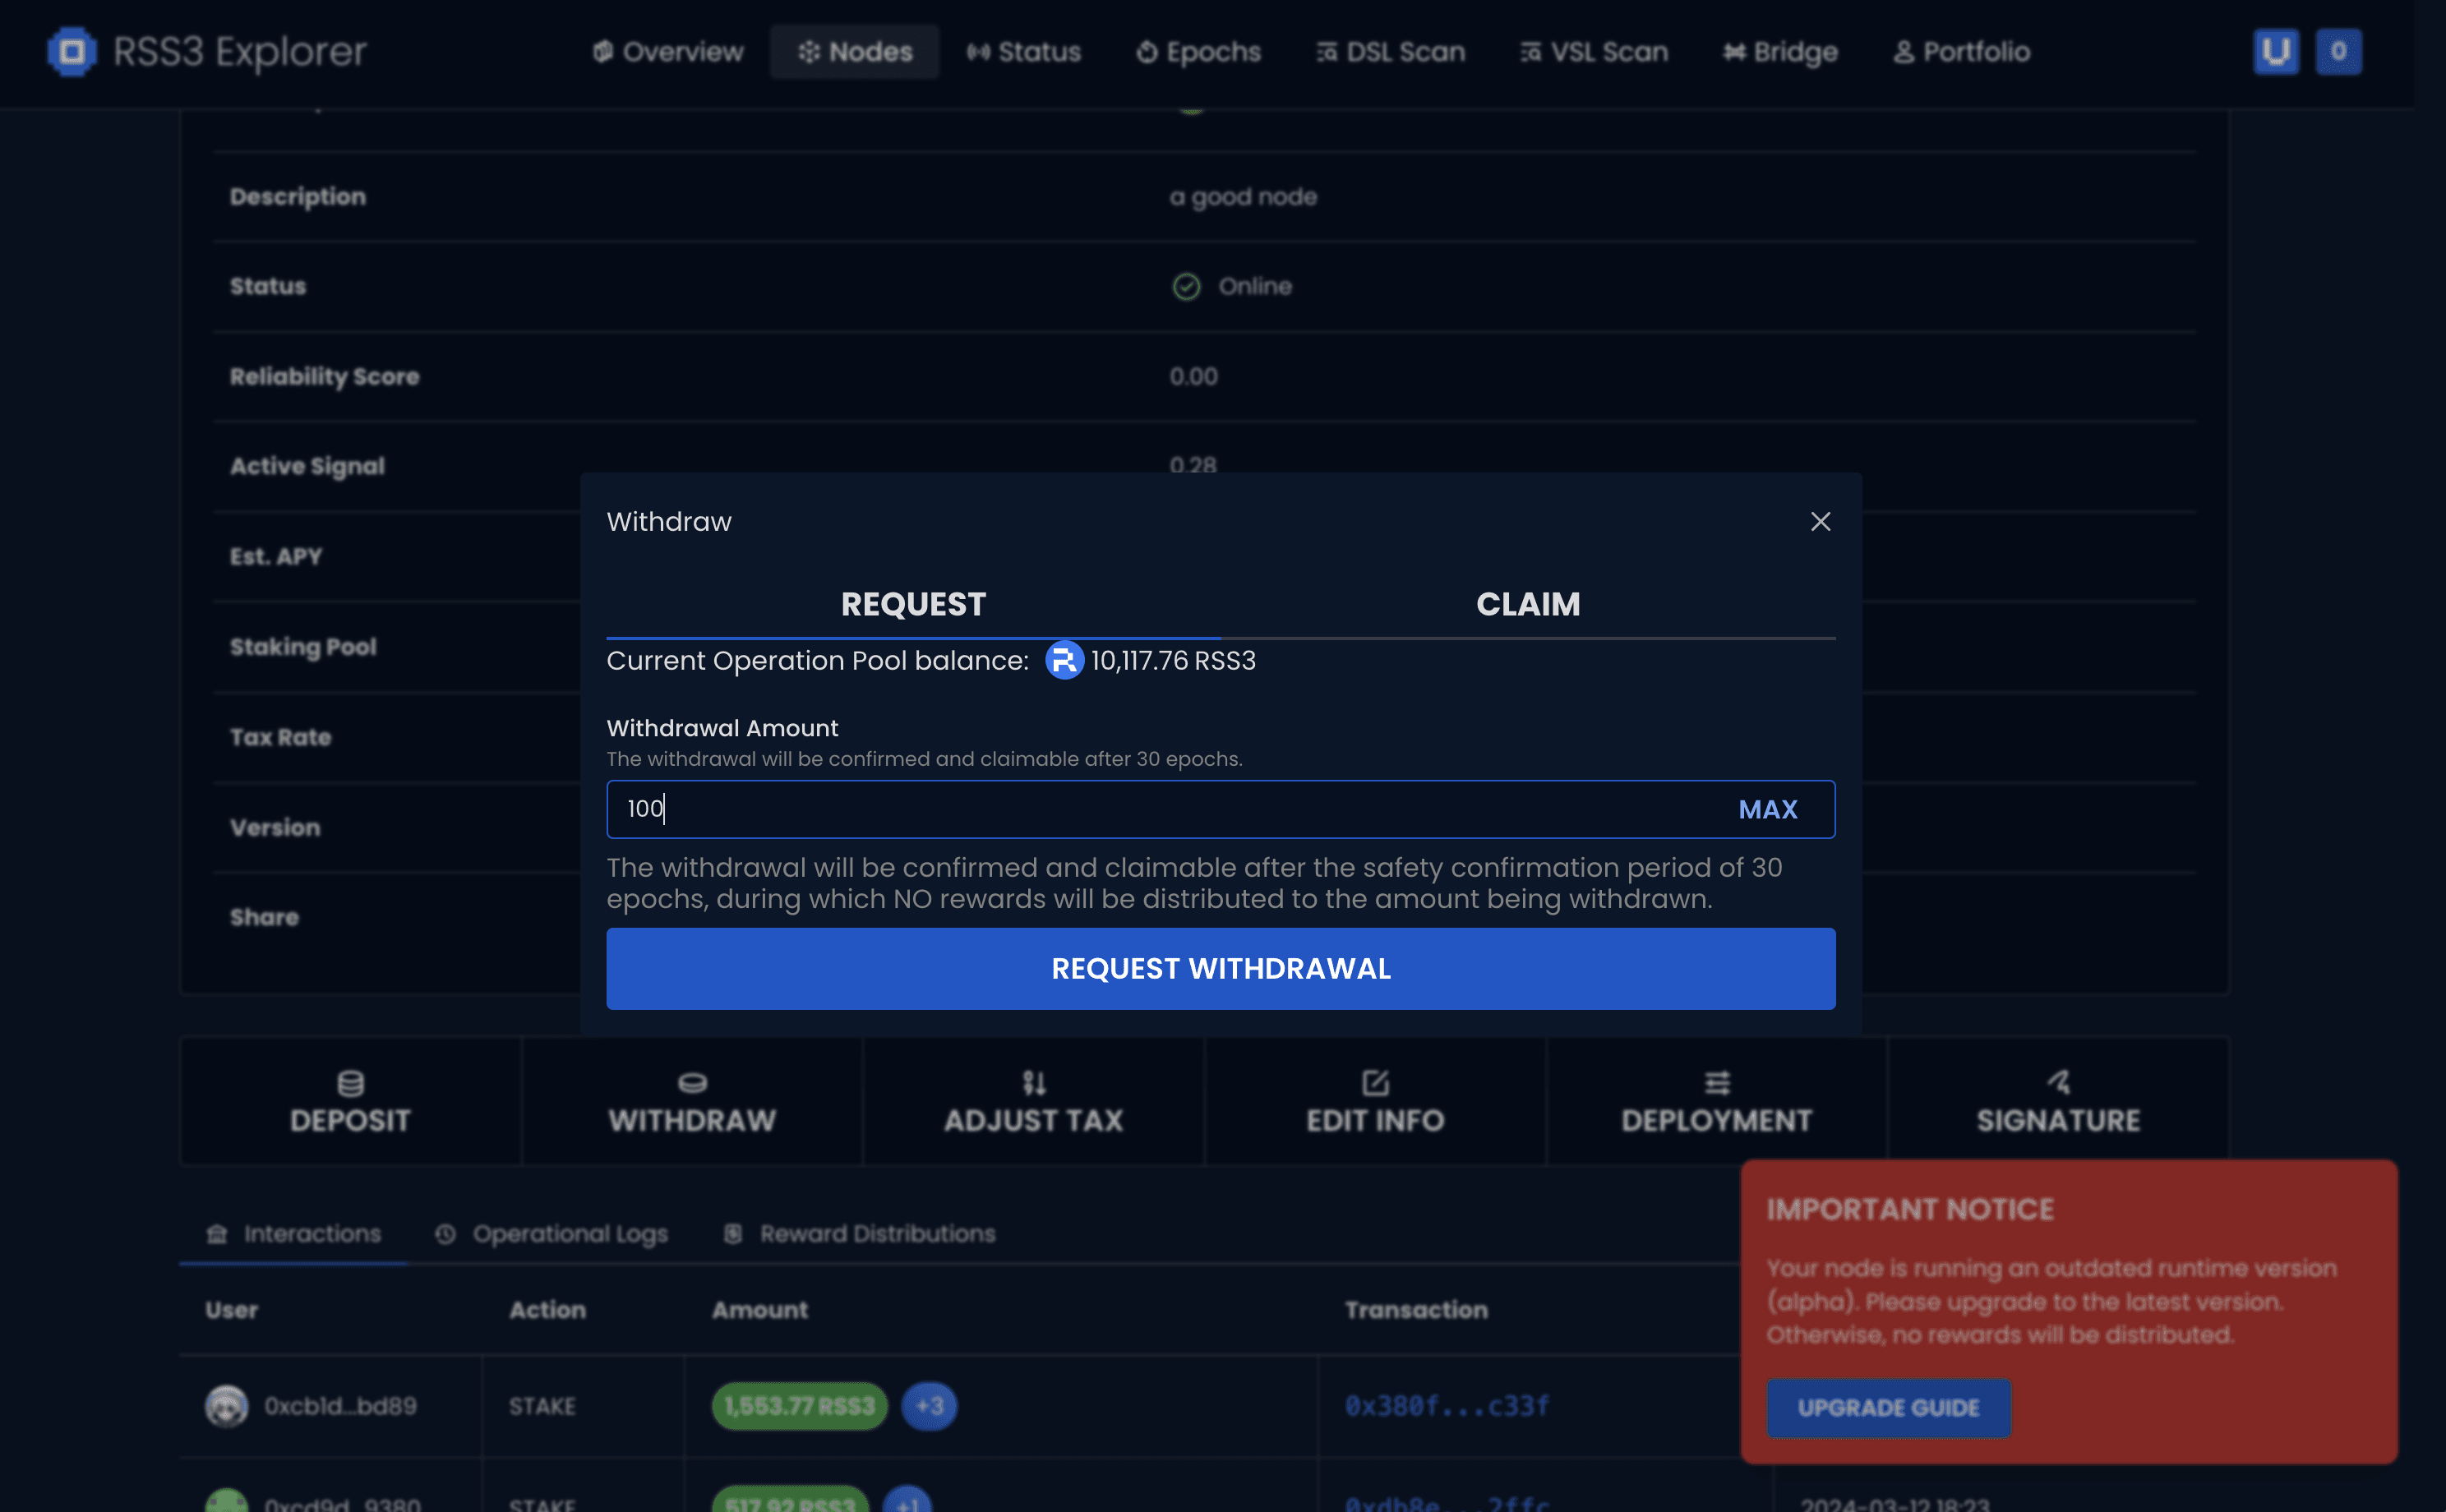The image size is (2446, 1512).
Task: Click the 10,117.76 RSS3 balance value
Action: tap(1173, 660)
